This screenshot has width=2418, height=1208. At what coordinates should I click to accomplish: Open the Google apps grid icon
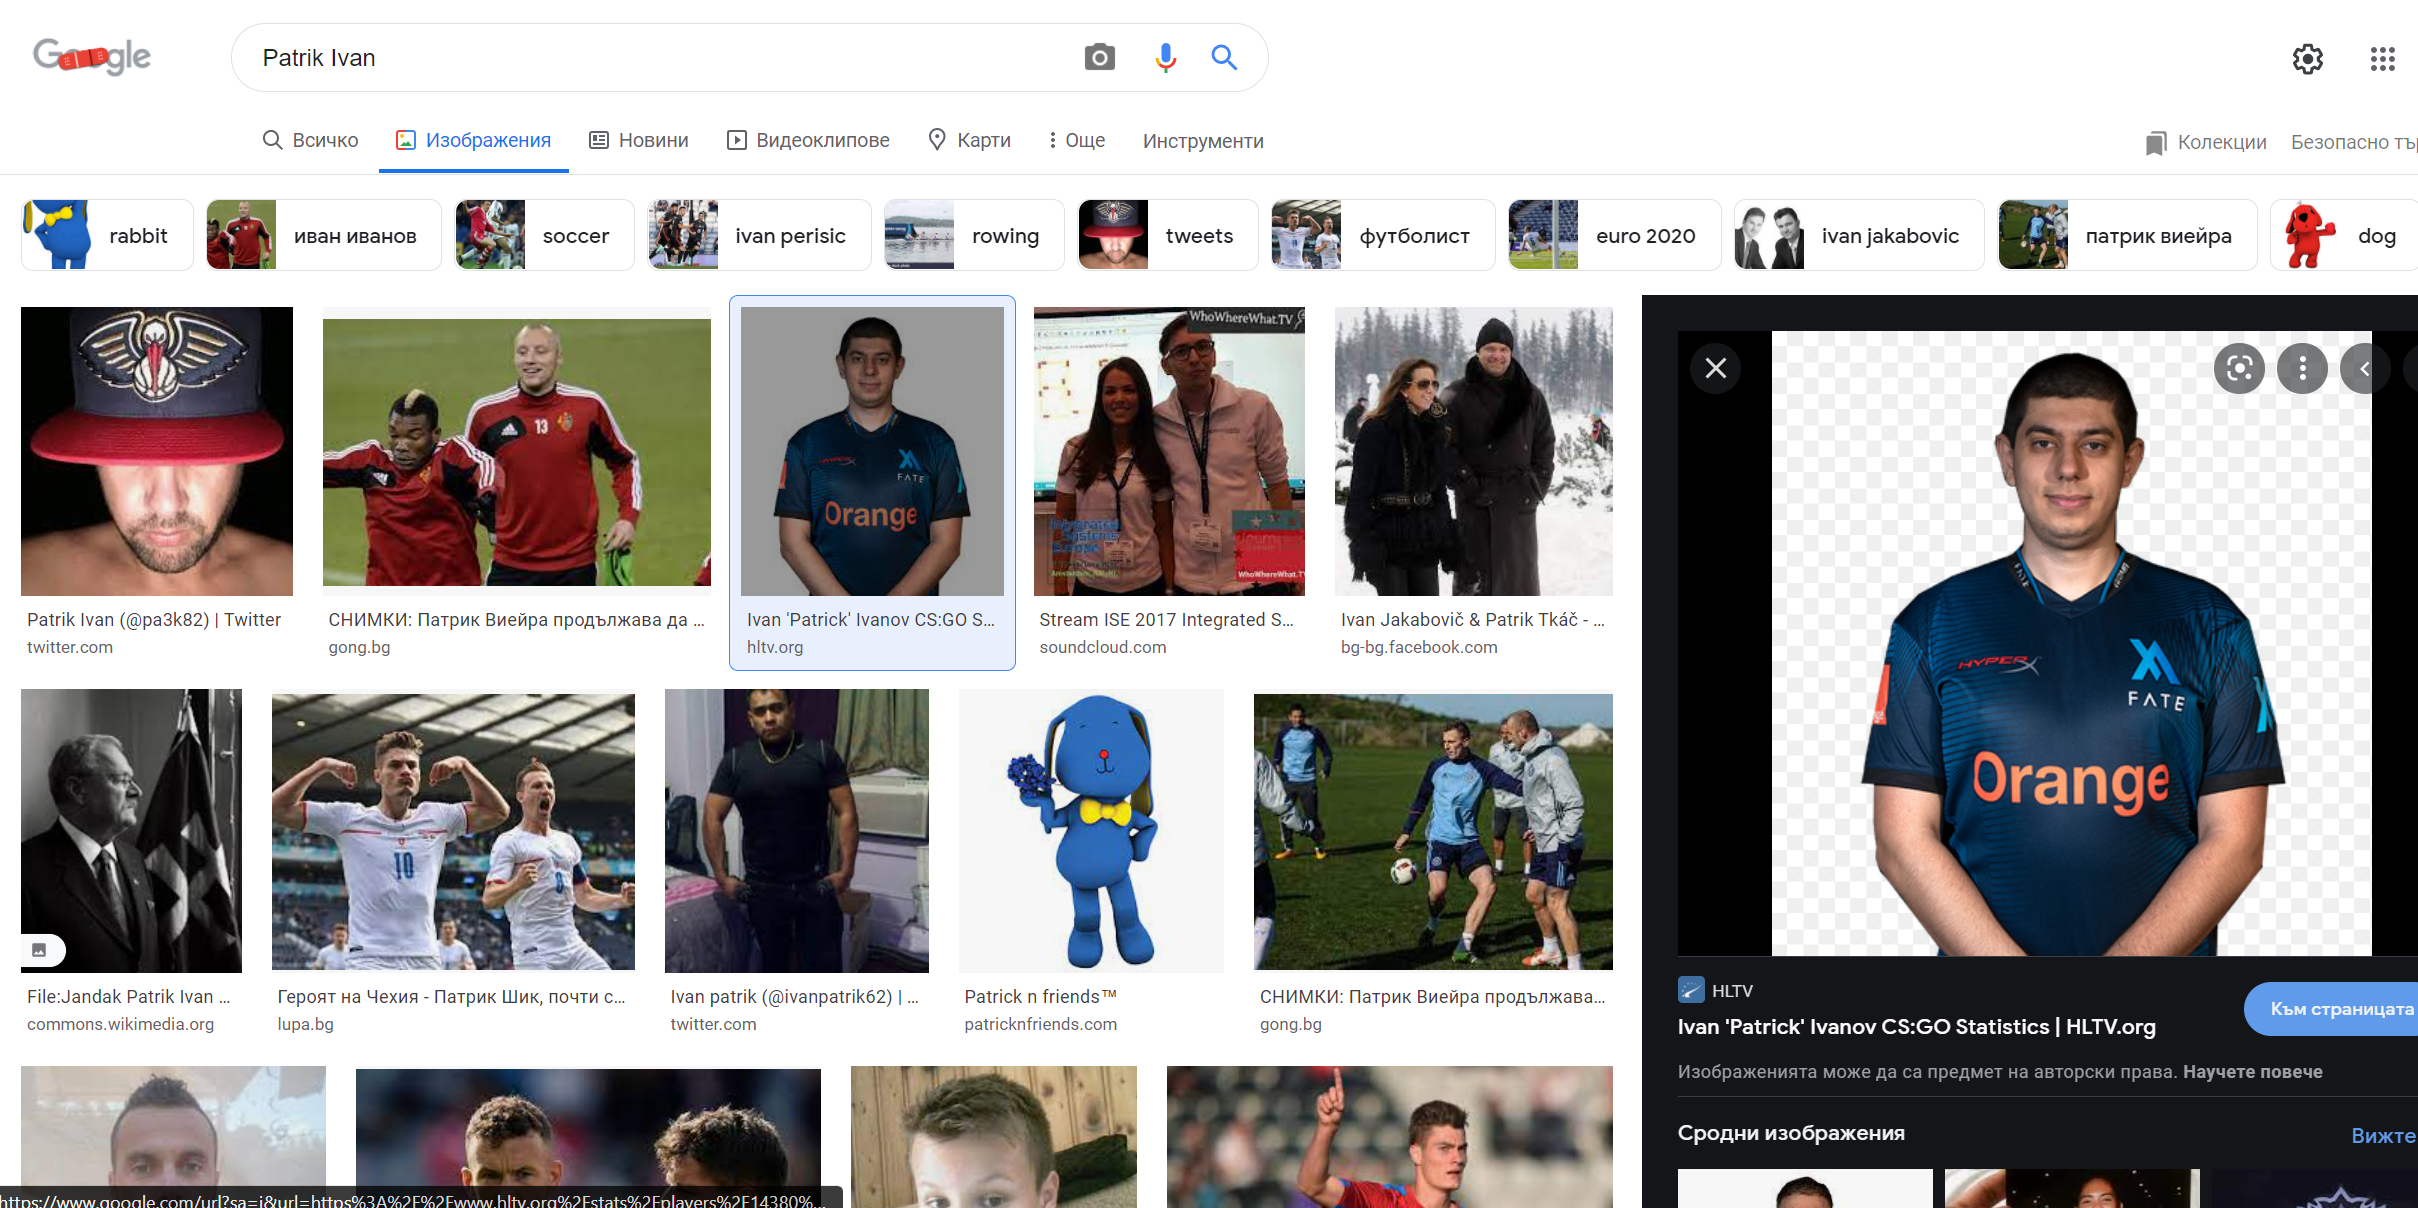coord(2382,59)
